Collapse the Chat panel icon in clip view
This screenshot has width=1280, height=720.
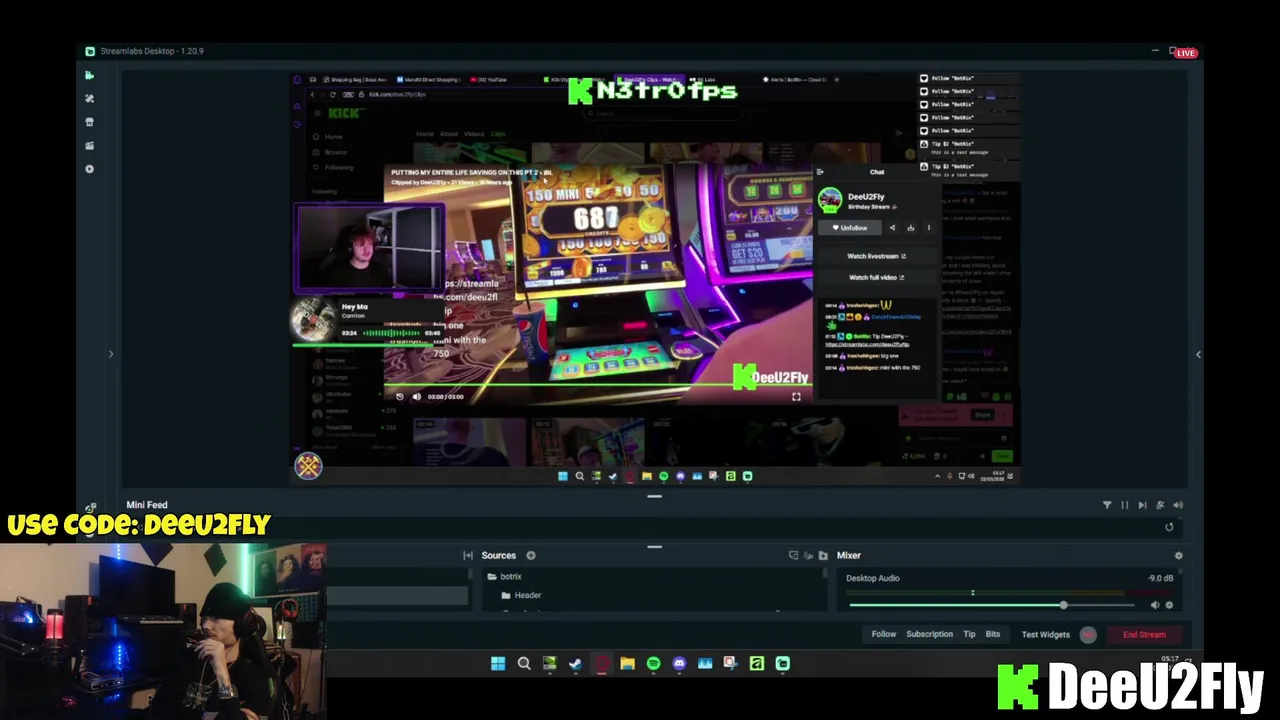tap(820, 172)
